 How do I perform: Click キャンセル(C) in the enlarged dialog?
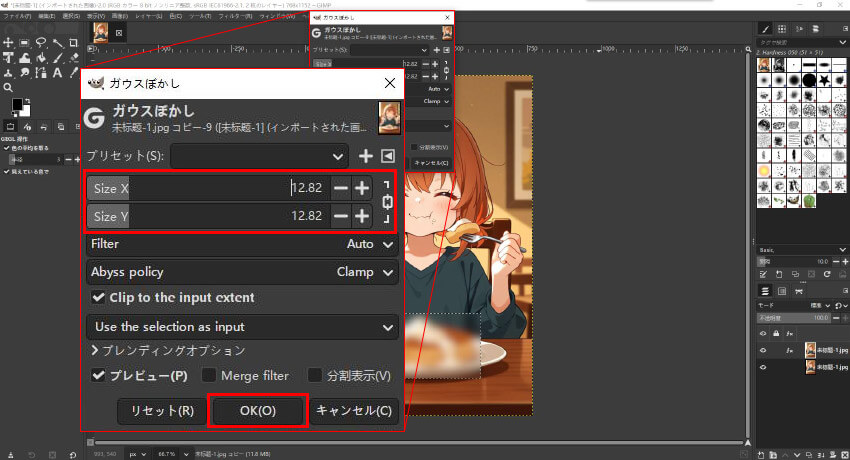[354, 411]
